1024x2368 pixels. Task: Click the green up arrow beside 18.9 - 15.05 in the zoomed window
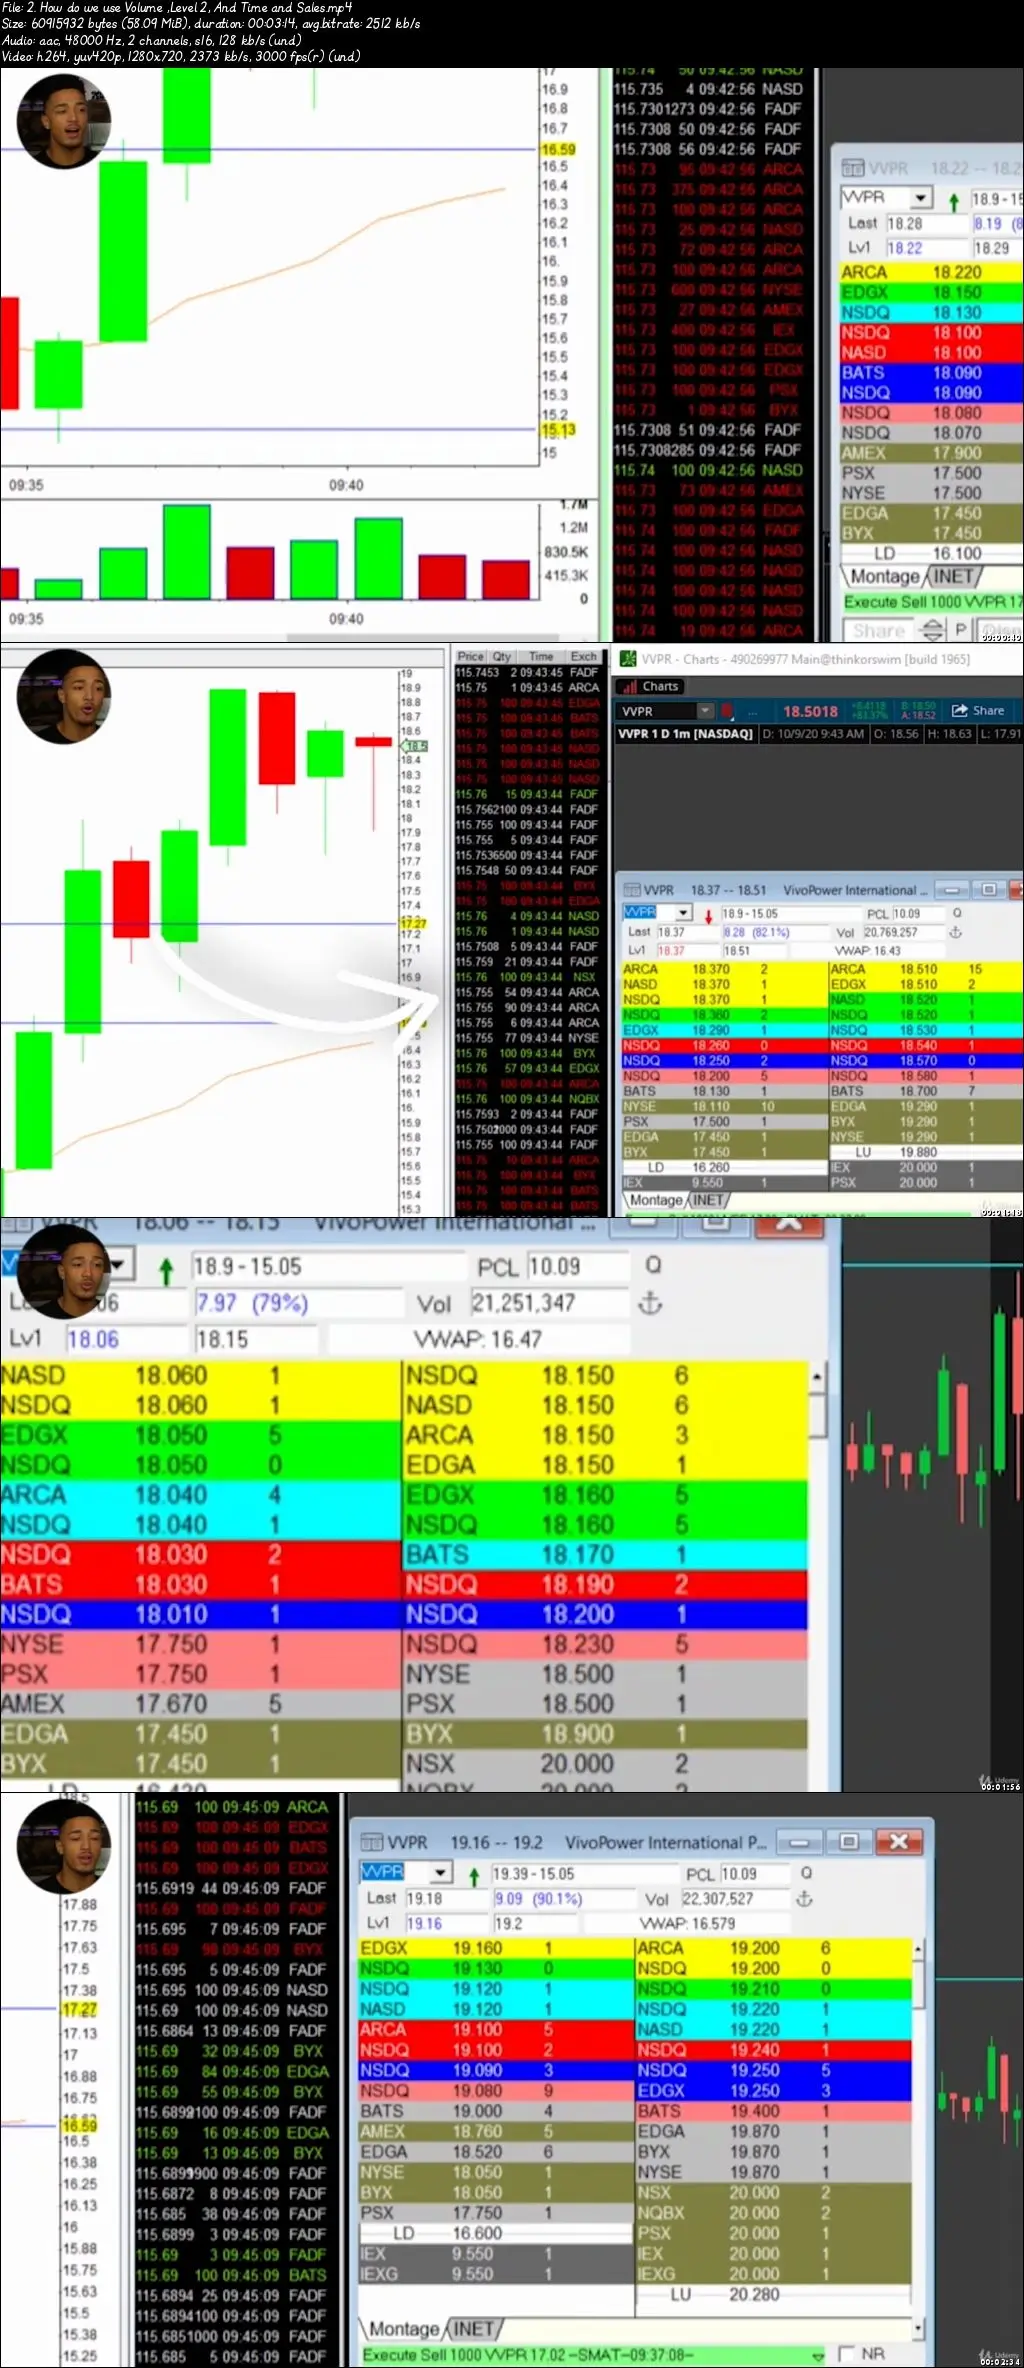point(166,1270)
